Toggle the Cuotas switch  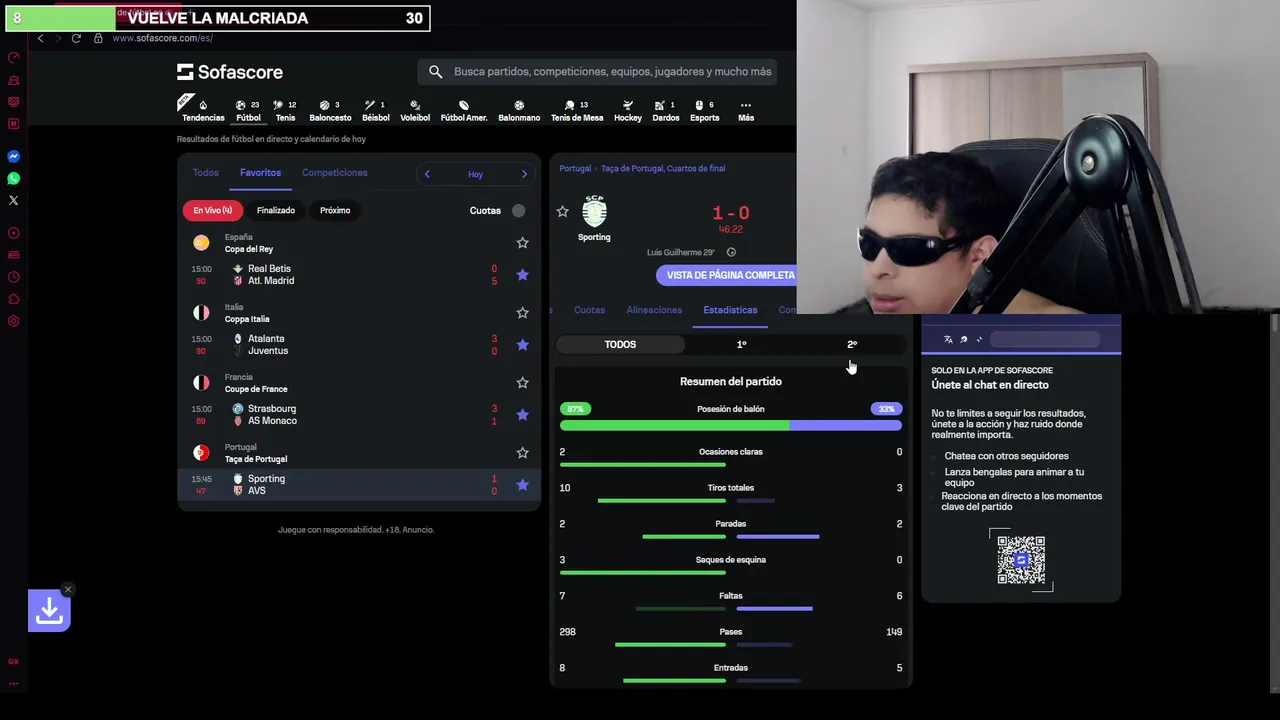click(519, 210)
